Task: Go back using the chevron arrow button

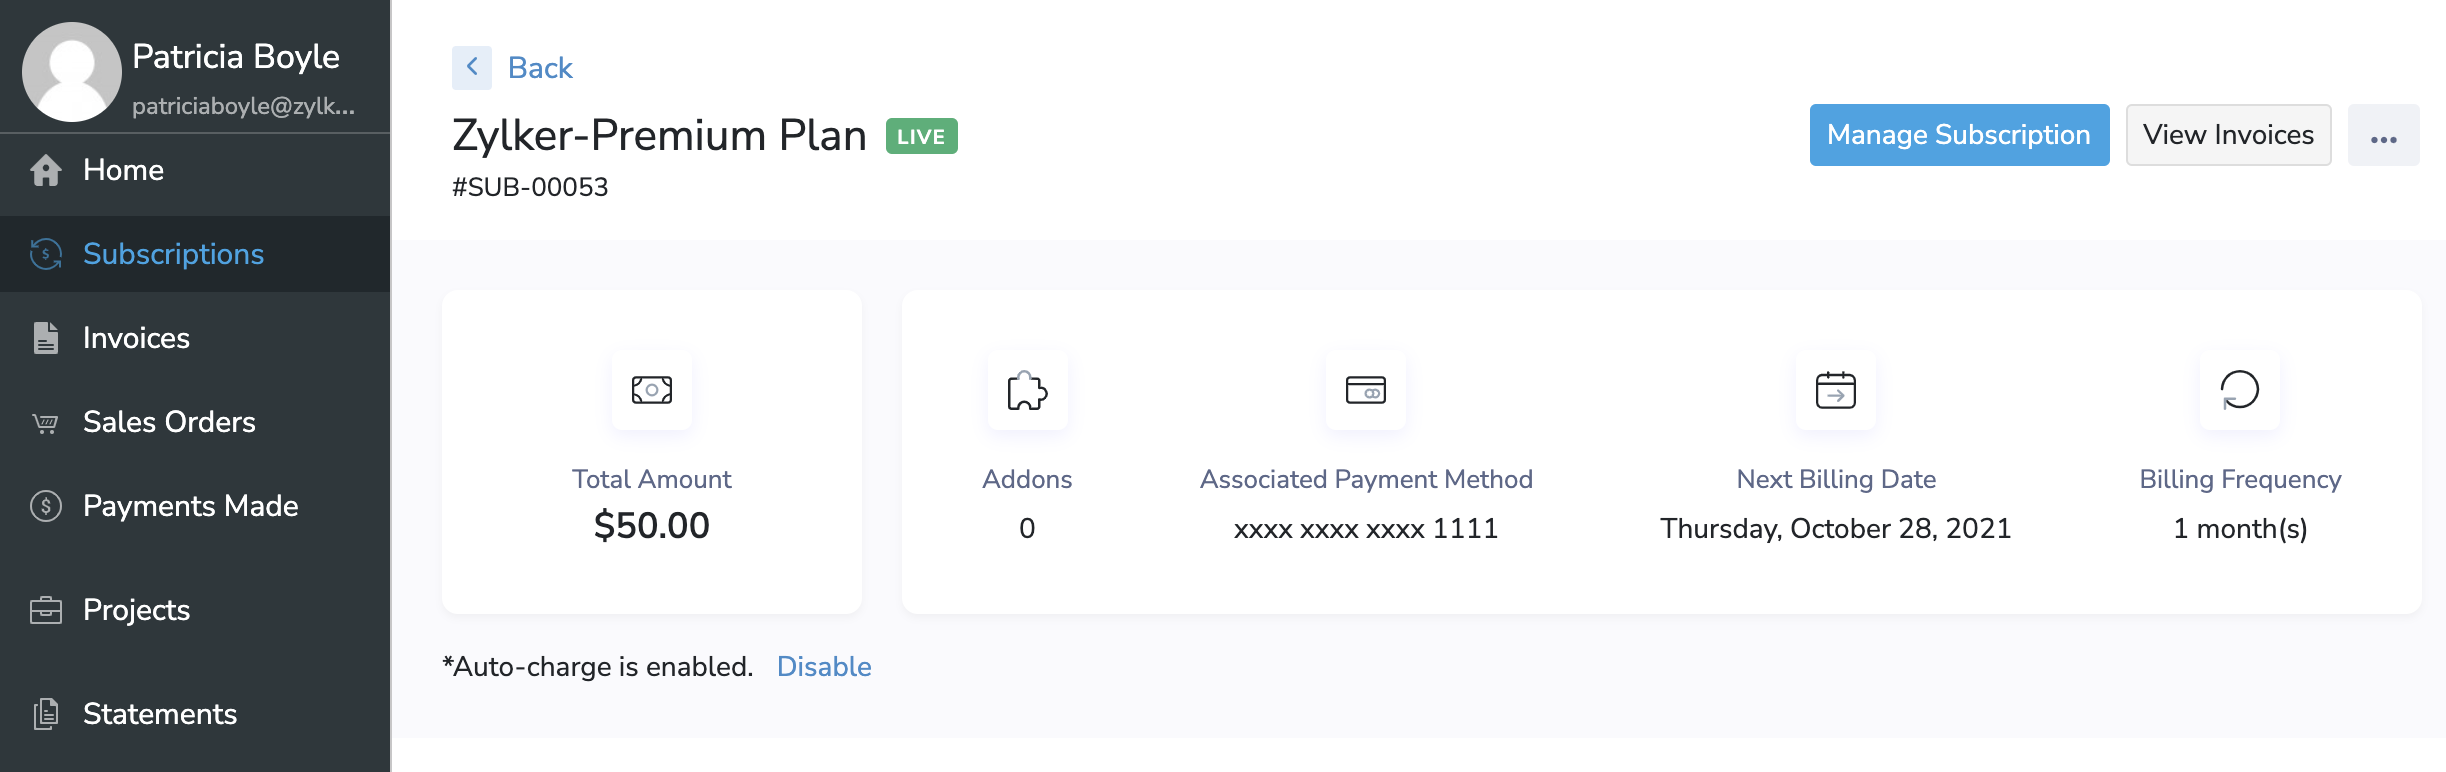Action: [472, 68]
